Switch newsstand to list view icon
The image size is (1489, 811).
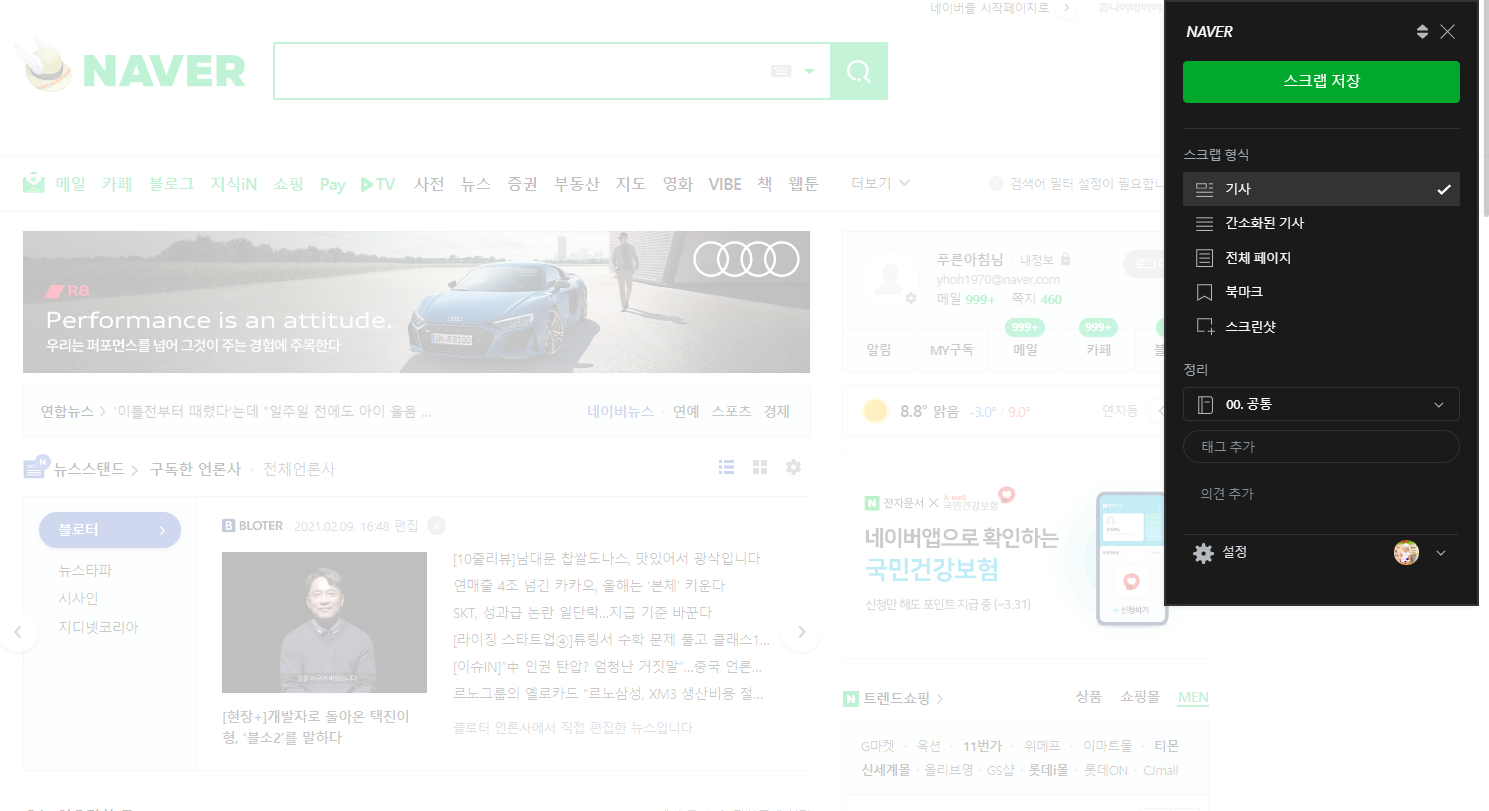[728, 467]
